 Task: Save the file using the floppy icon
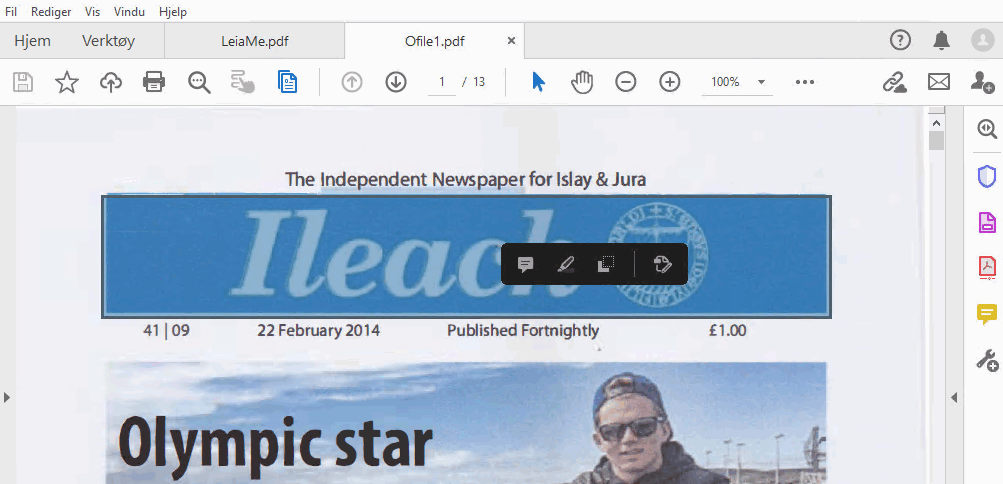pos(23,82)
